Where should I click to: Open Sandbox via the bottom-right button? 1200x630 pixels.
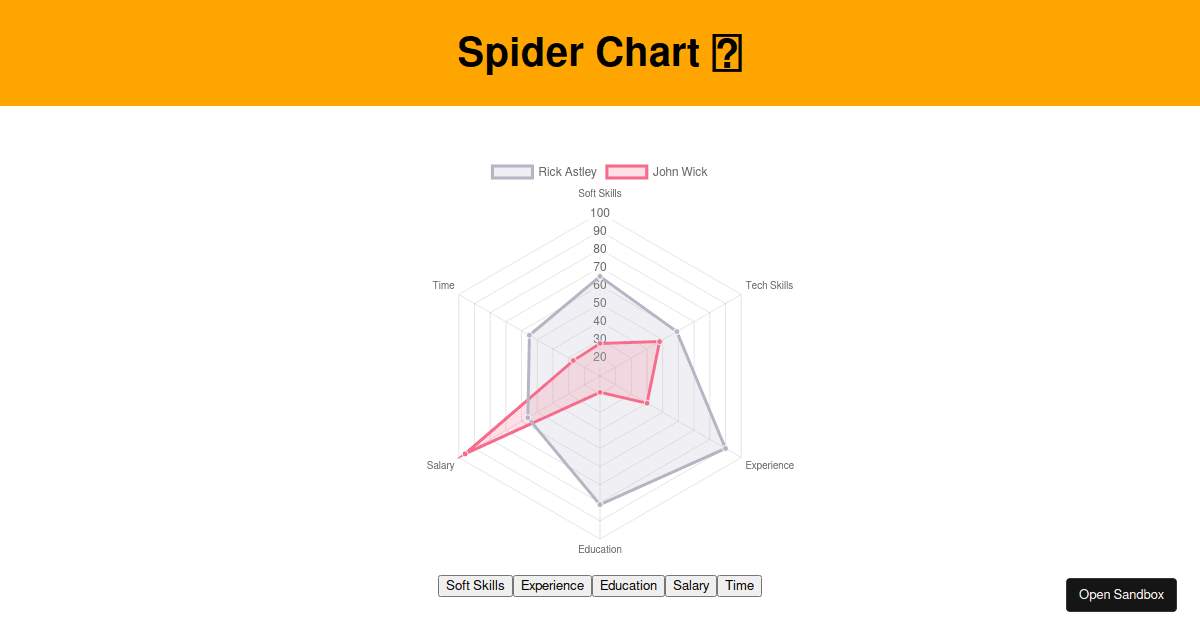click(1121, 594)
